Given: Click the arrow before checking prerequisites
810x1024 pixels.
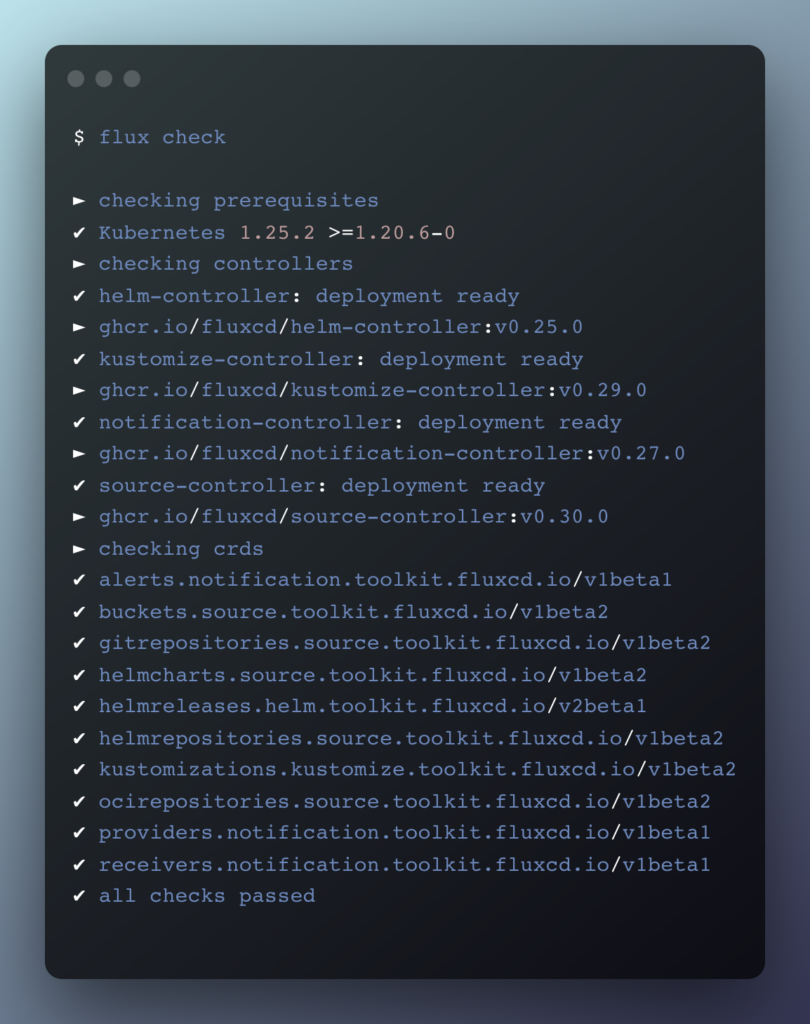Looking at the screenshot, I should point(79,200).
